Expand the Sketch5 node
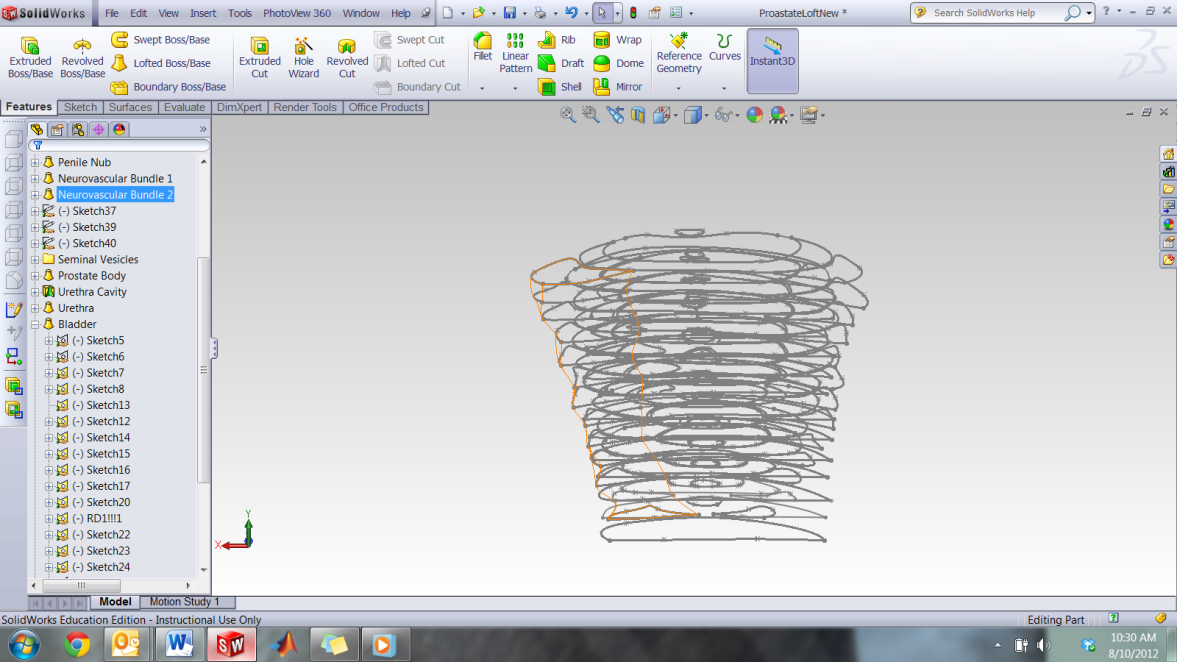 click(x=49, y=341)
